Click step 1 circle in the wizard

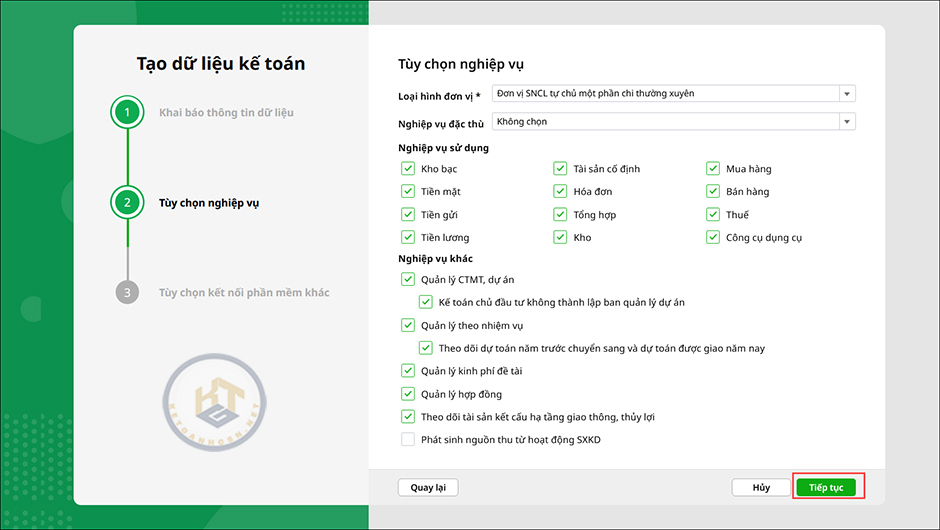[127, 112]
